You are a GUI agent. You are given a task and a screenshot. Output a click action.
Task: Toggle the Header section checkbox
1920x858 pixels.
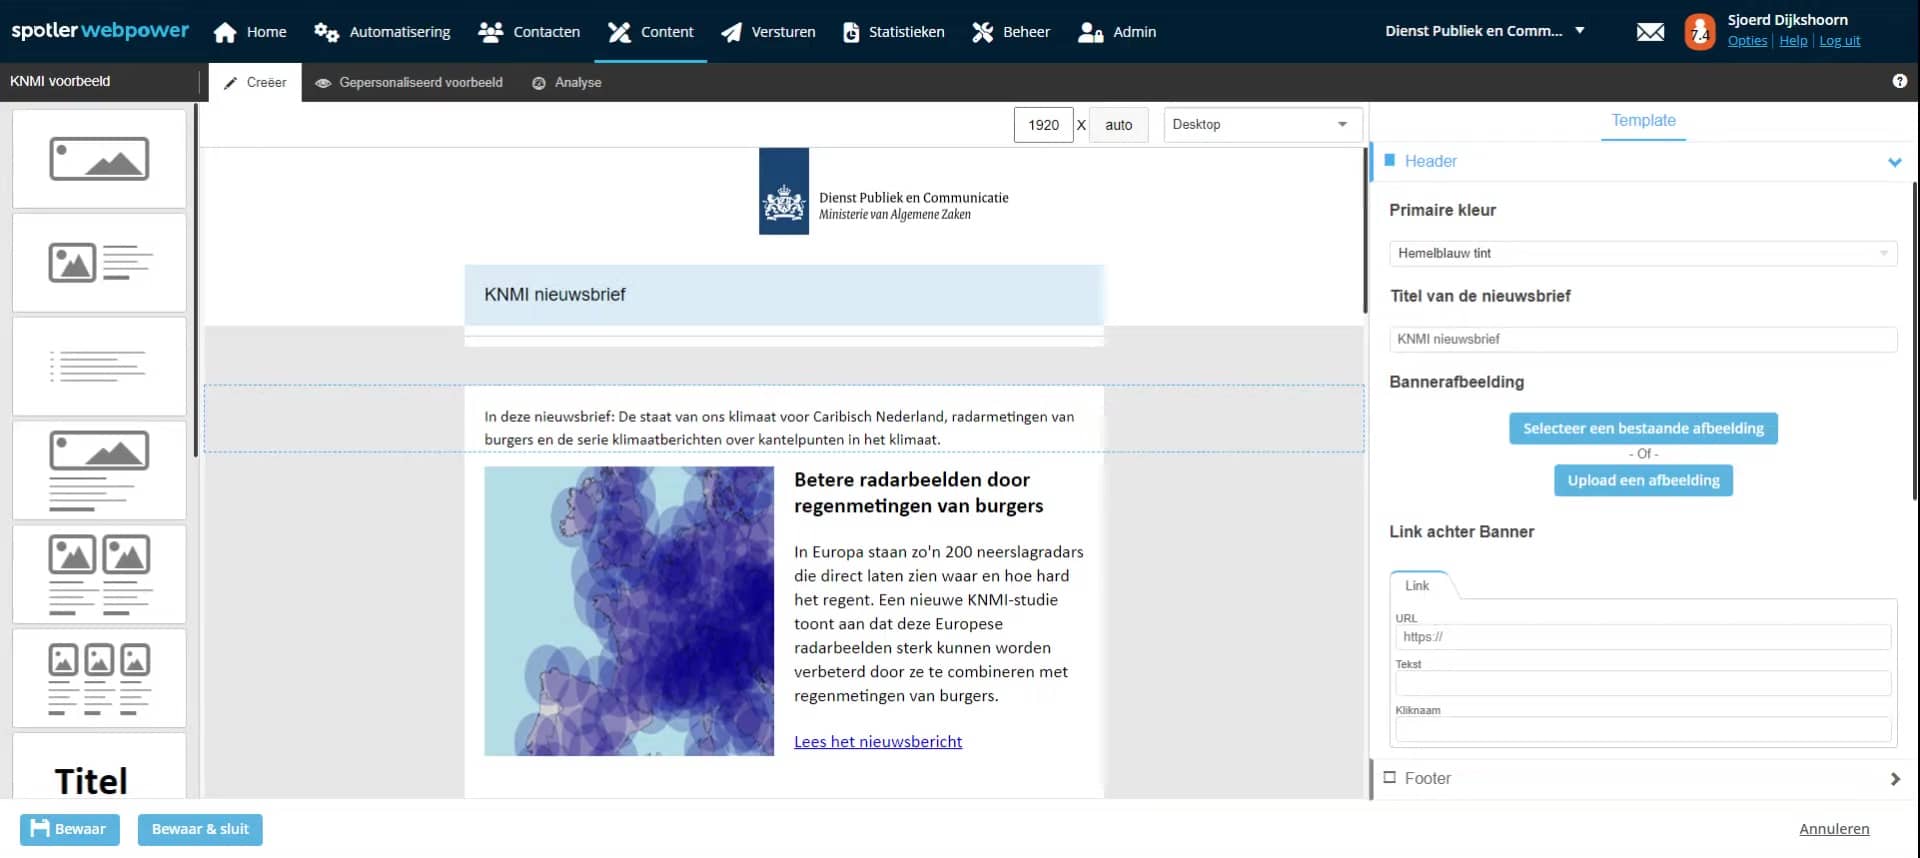click(1389, 161)
